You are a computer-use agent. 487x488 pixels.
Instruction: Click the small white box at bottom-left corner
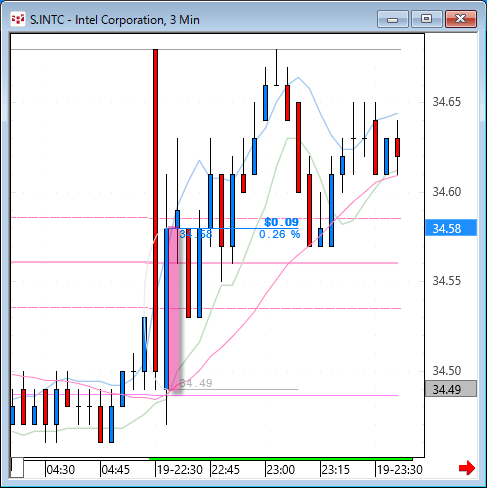pyautogui.click(x=17, y=468)
